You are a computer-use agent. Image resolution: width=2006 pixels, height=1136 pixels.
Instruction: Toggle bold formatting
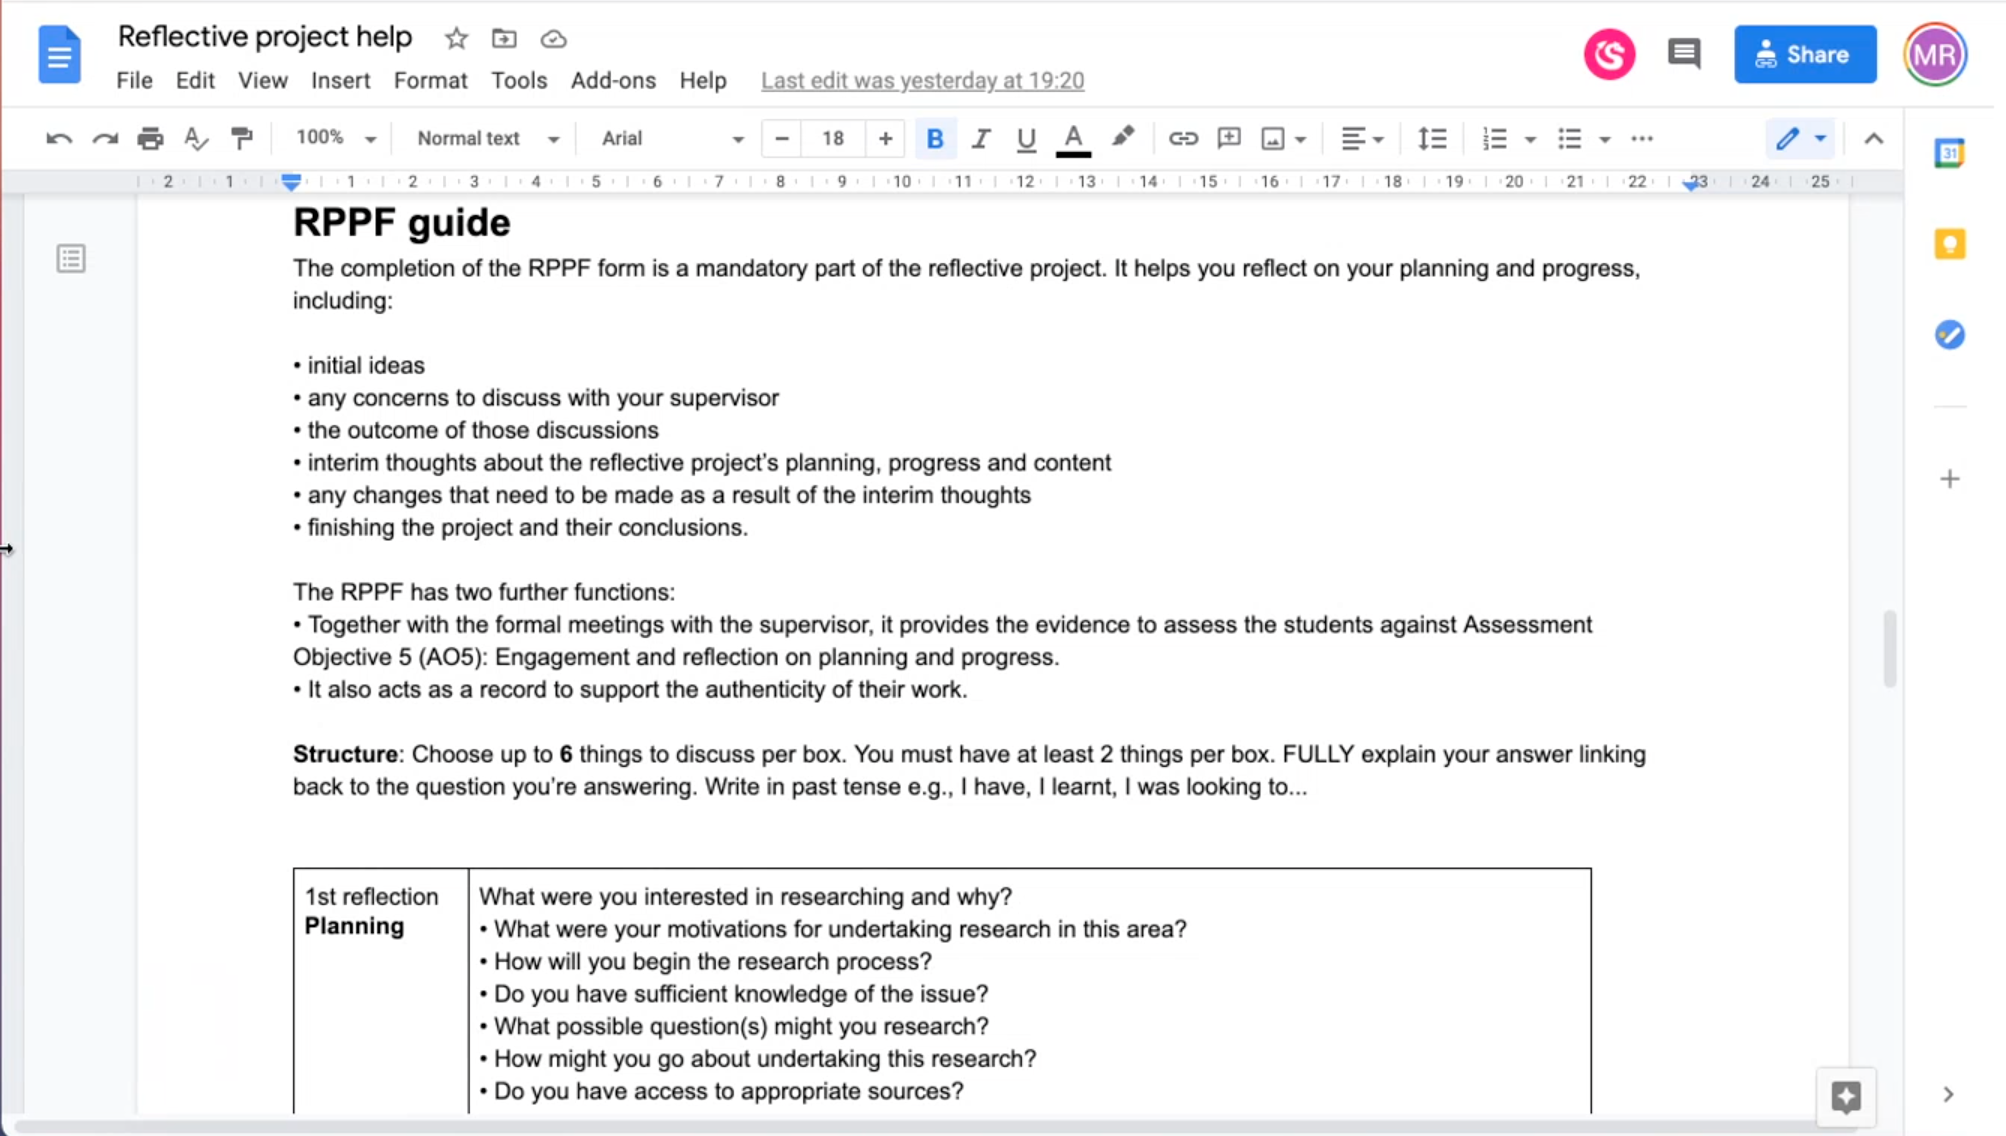point(934,139)
